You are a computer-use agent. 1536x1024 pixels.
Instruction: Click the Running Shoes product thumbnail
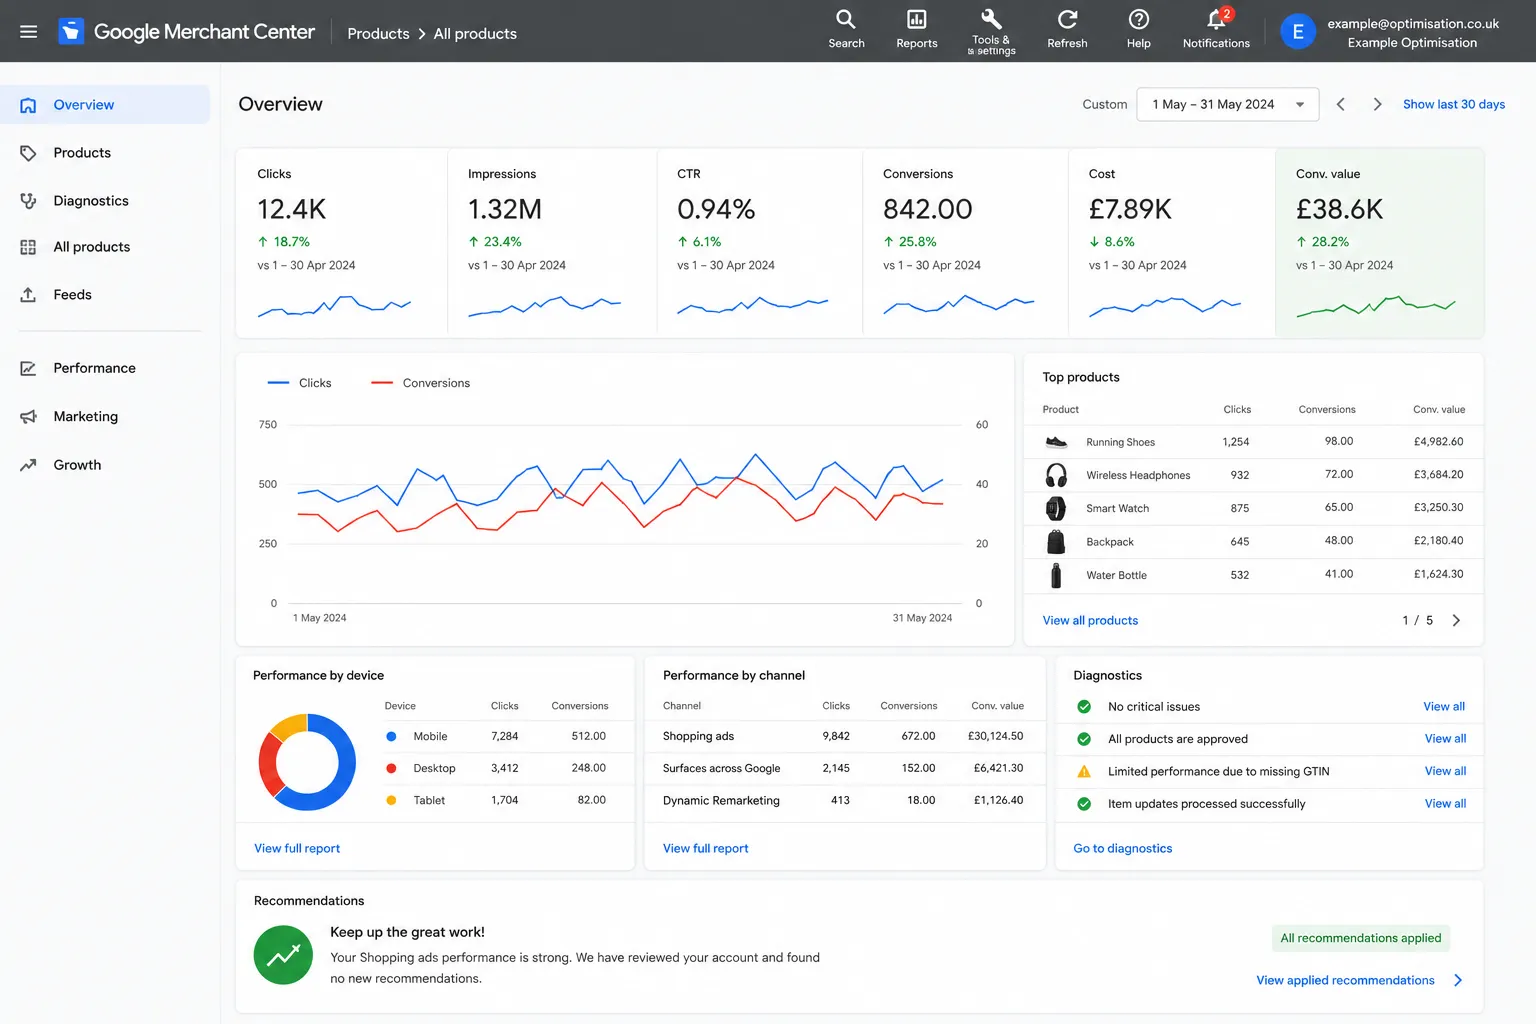point(1056,442)
